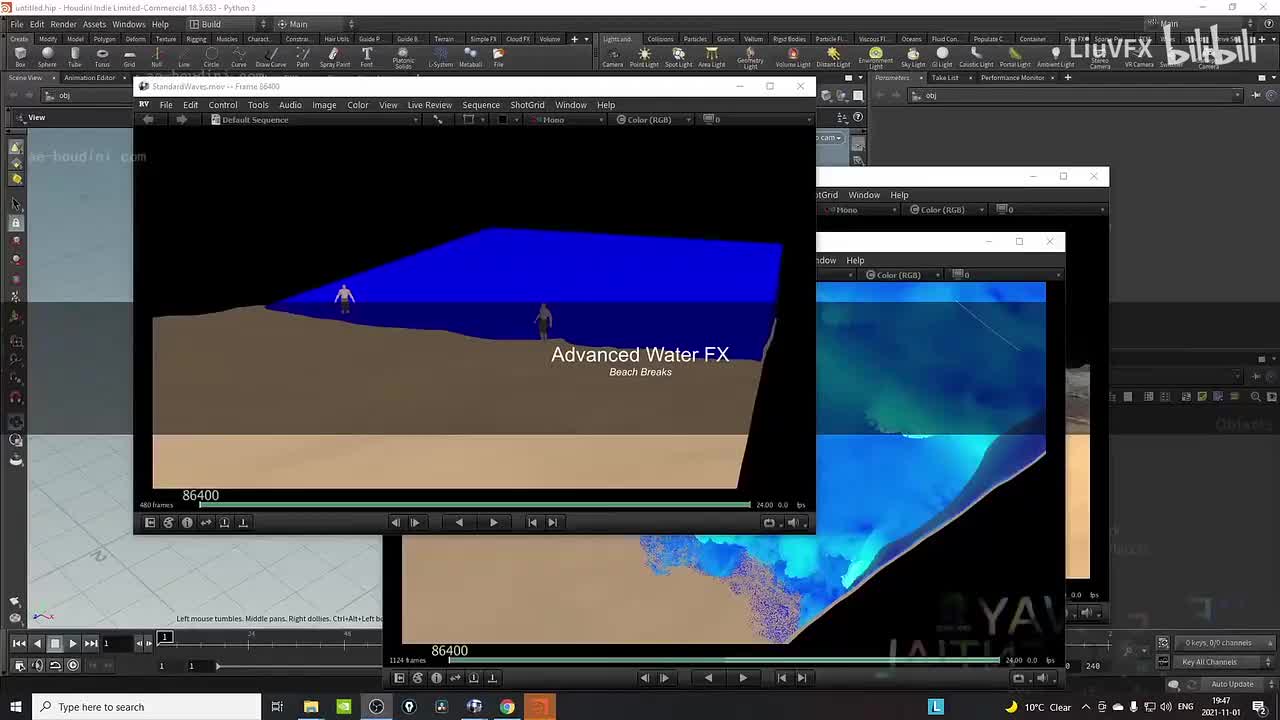This screenshot has width=1280, height=720.
Task: Activate the Spray Paint shelf tool
Action: pyautogui.click(x=335, y=57)
